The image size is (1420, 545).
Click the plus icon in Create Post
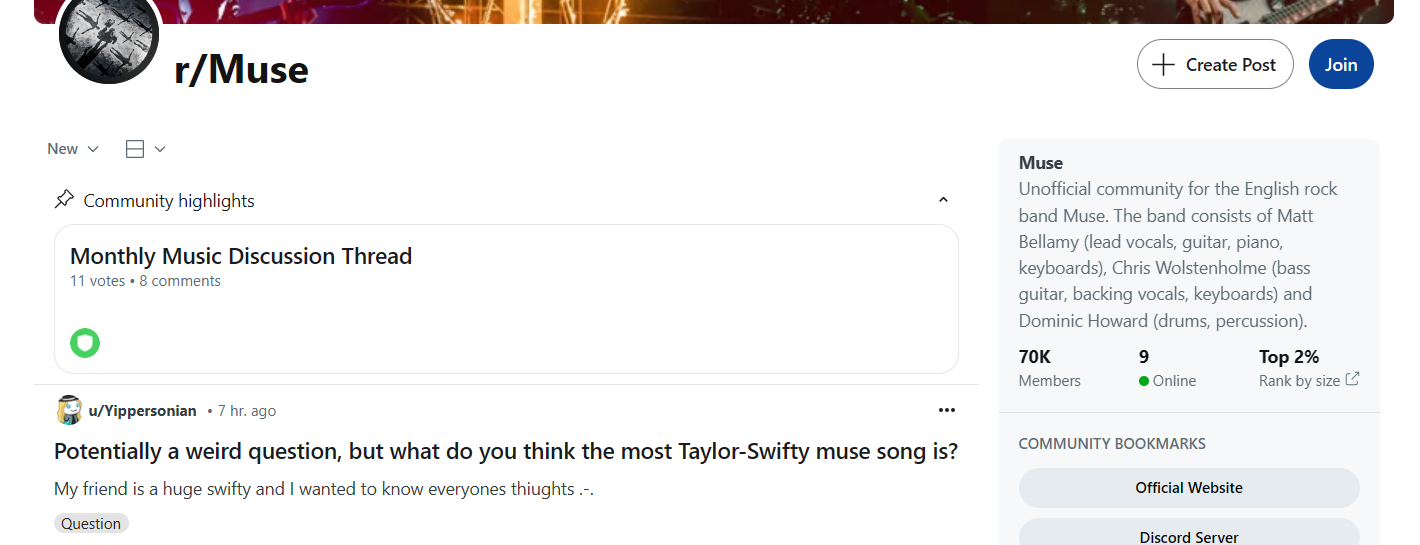[x=1163, y=65]
